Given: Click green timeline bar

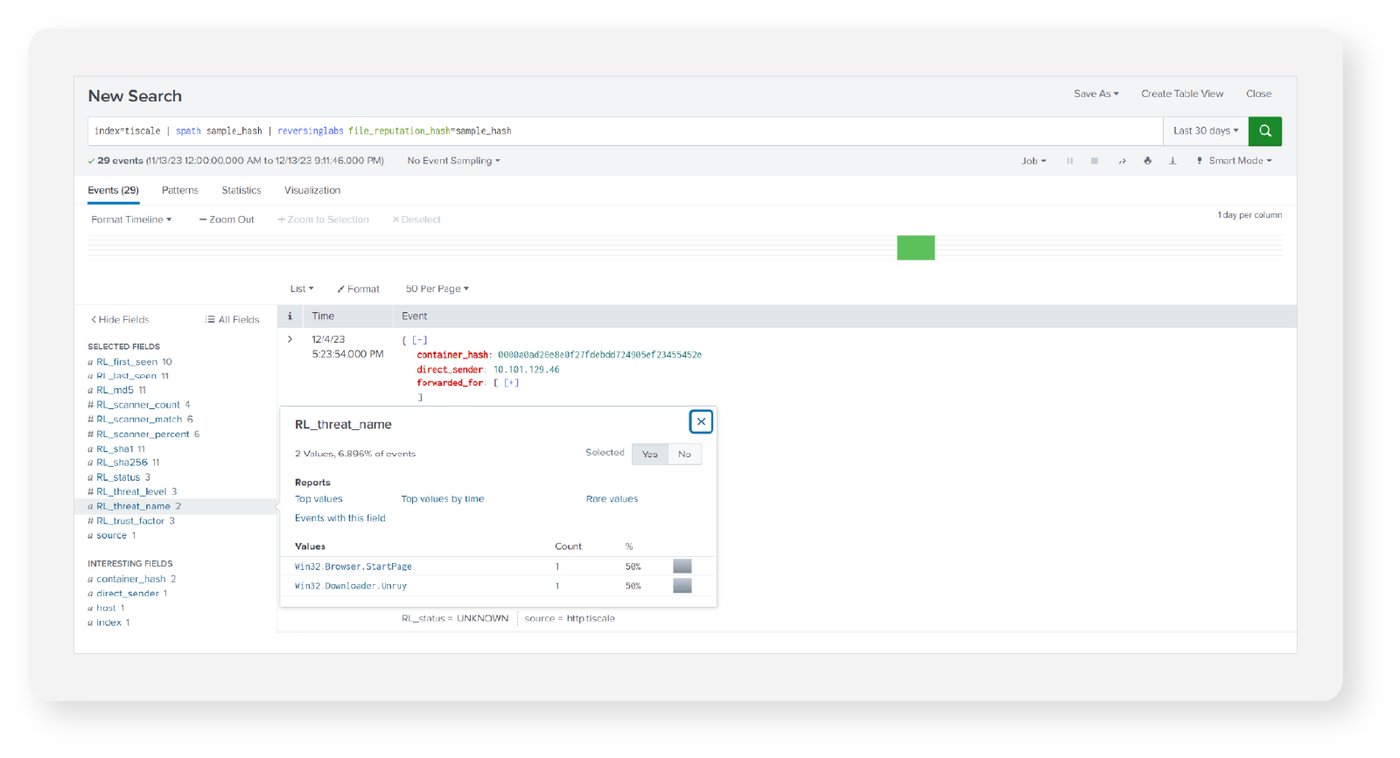Looking at the screenshot, I should tap(915, 247).
